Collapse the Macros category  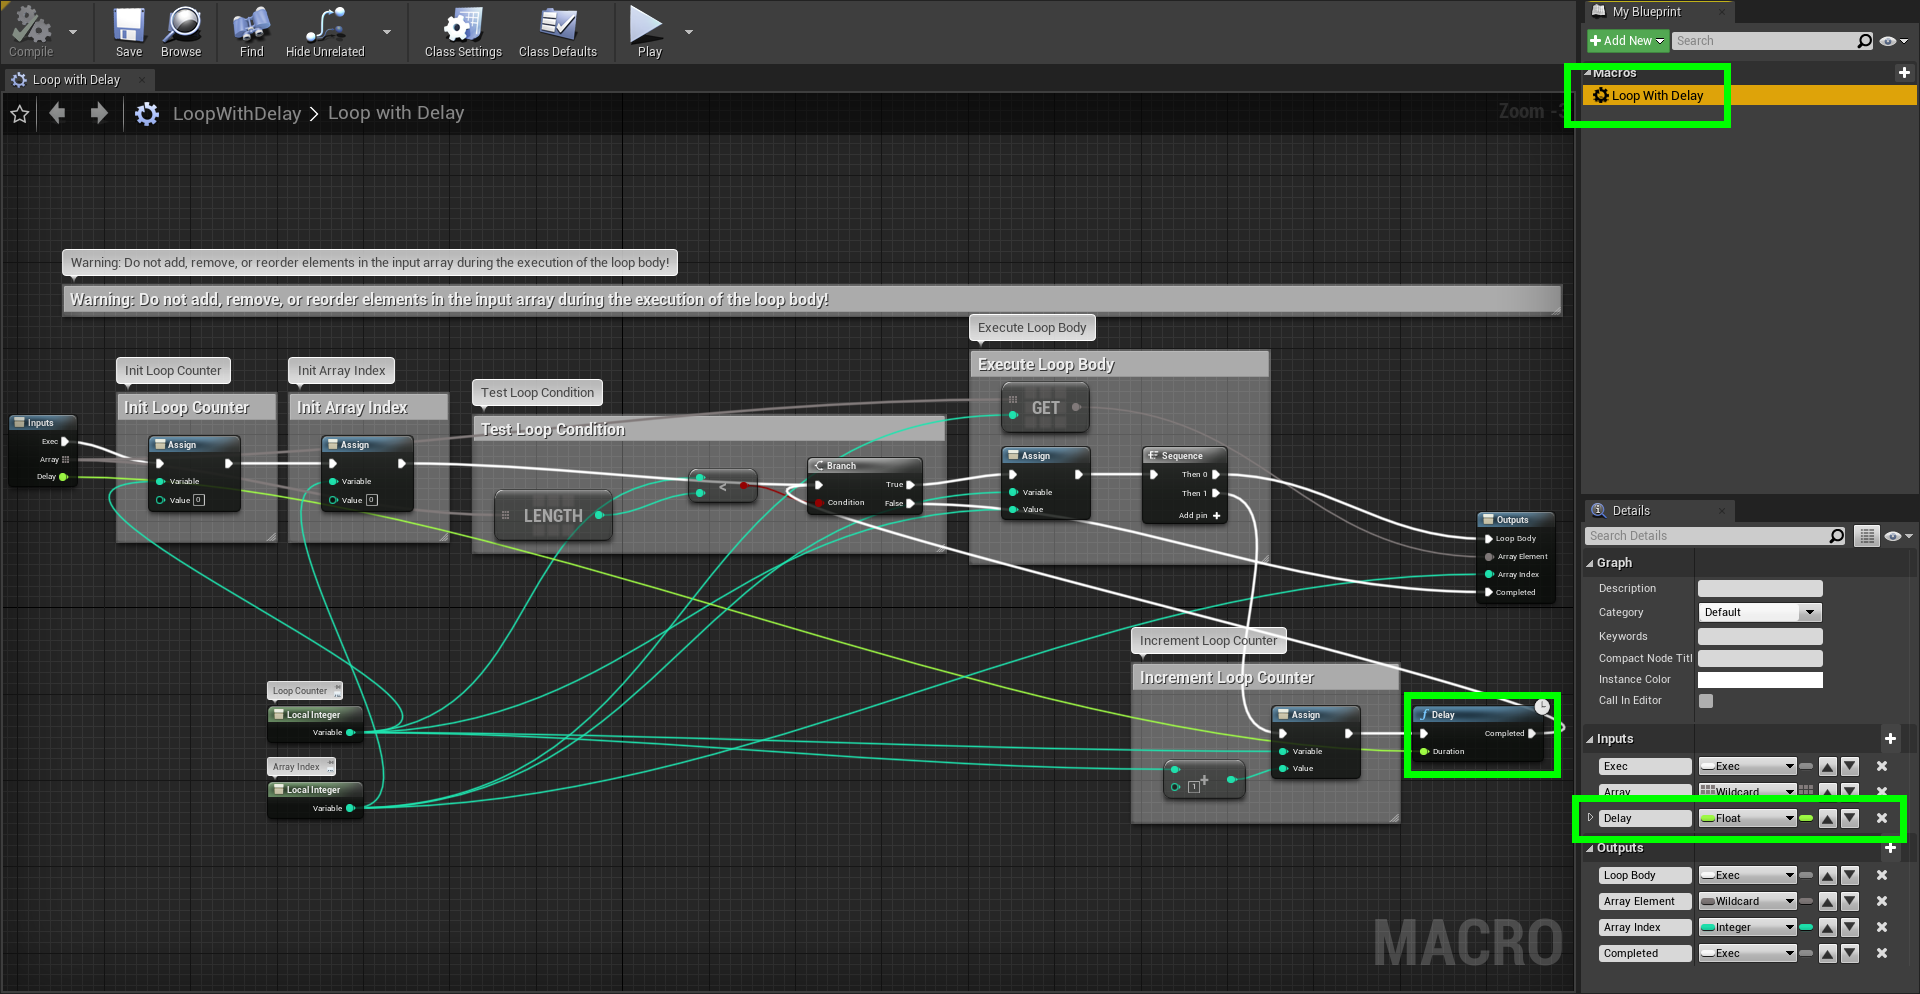click(1587, 73)
